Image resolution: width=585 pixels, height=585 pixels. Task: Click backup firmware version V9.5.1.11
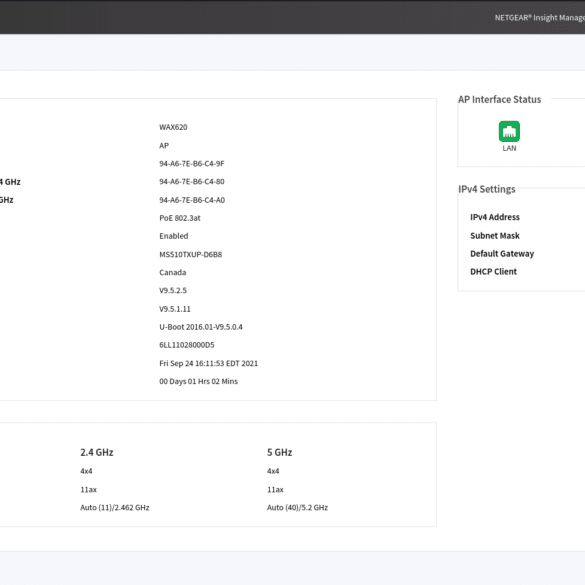click(x=175, y=309)
